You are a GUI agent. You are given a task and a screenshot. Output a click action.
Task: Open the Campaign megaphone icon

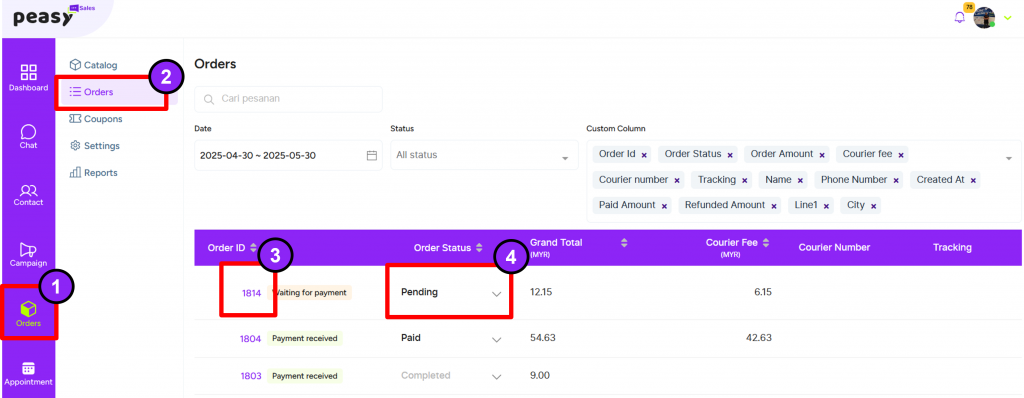tap(28, 250)
